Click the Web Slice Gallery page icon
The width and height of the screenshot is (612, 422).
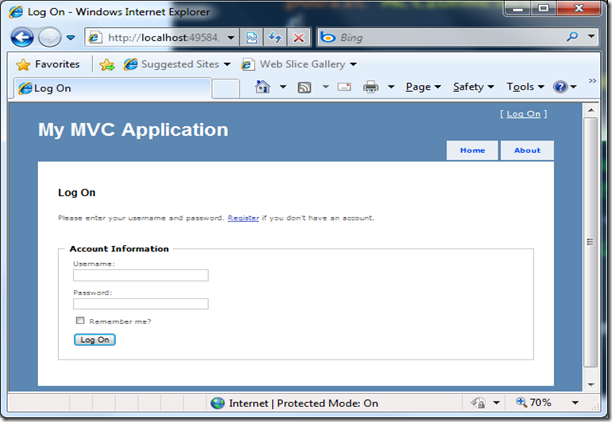[x=247, y=64]
